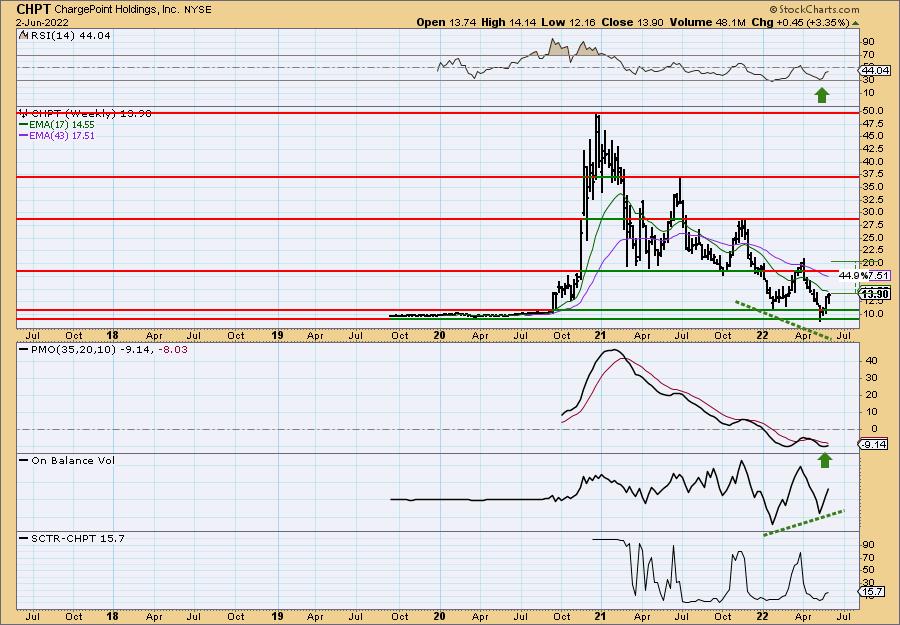Select the SCTR-CHPT 15.7 panel legend
The width and height of the screenshot is (900, 625).
tap(72, 538)
